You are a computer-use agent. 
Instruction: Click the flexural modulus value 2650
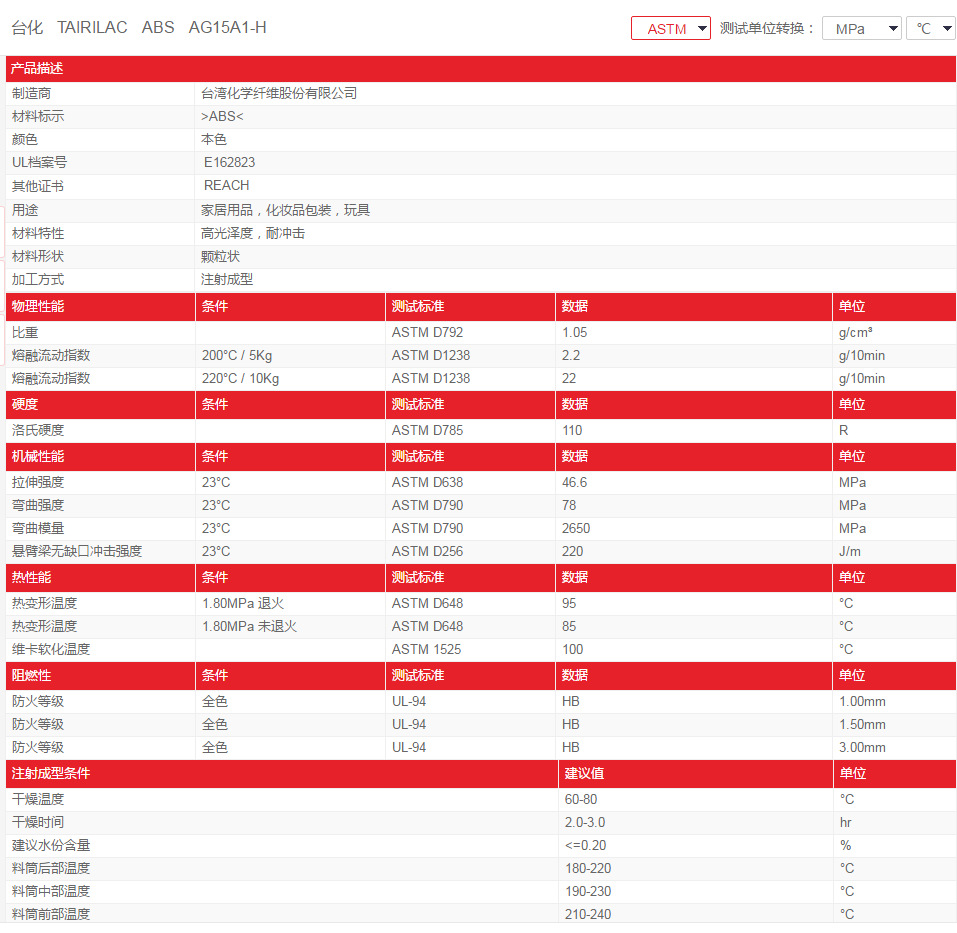tap(576, 528)
